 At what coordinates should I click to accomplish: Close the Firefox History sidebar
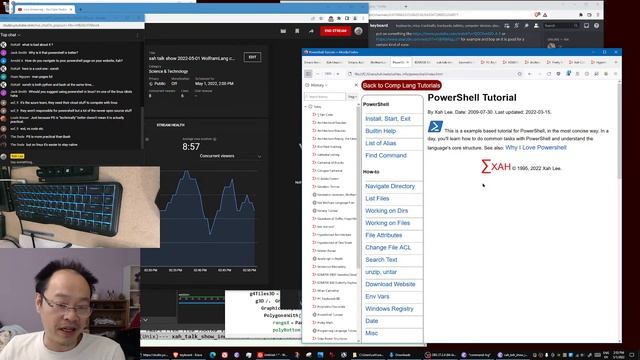pos(356,85)
